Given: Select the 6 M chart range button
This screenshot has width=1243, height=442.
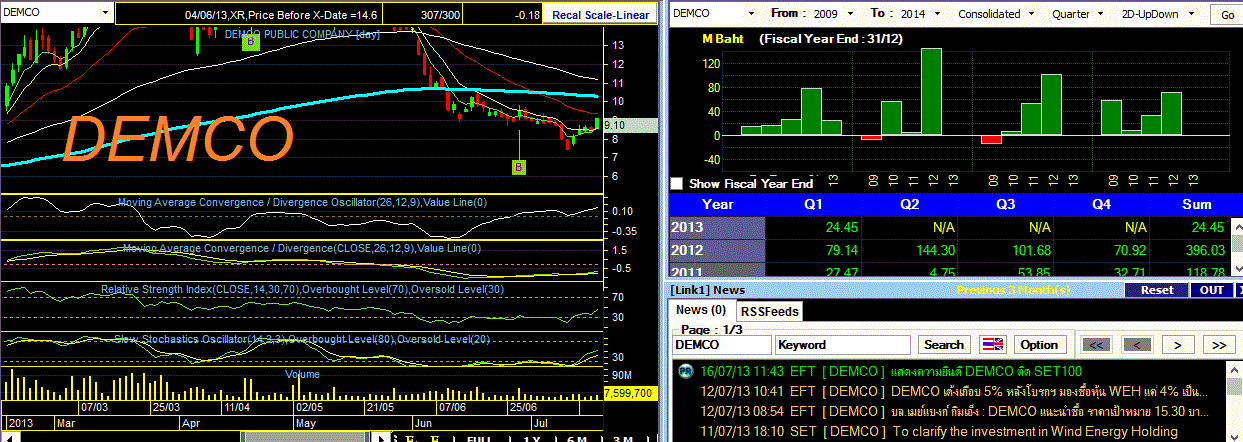Looking at the screenshot, I should [577, 438].
